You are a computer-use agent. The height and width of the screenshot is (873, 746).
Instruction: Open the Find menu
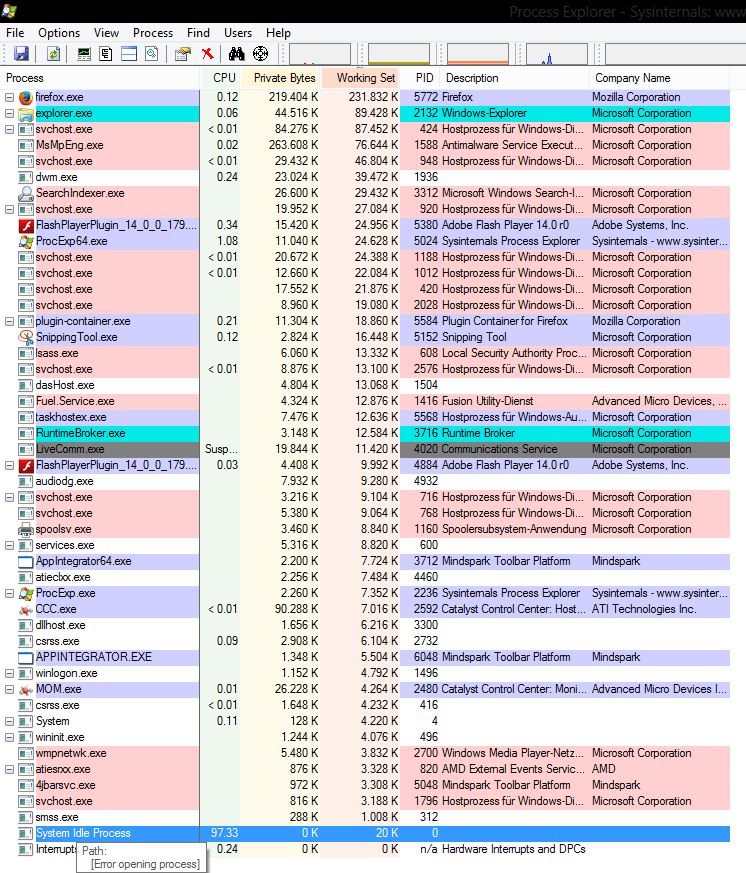click(x=198, y=33)
